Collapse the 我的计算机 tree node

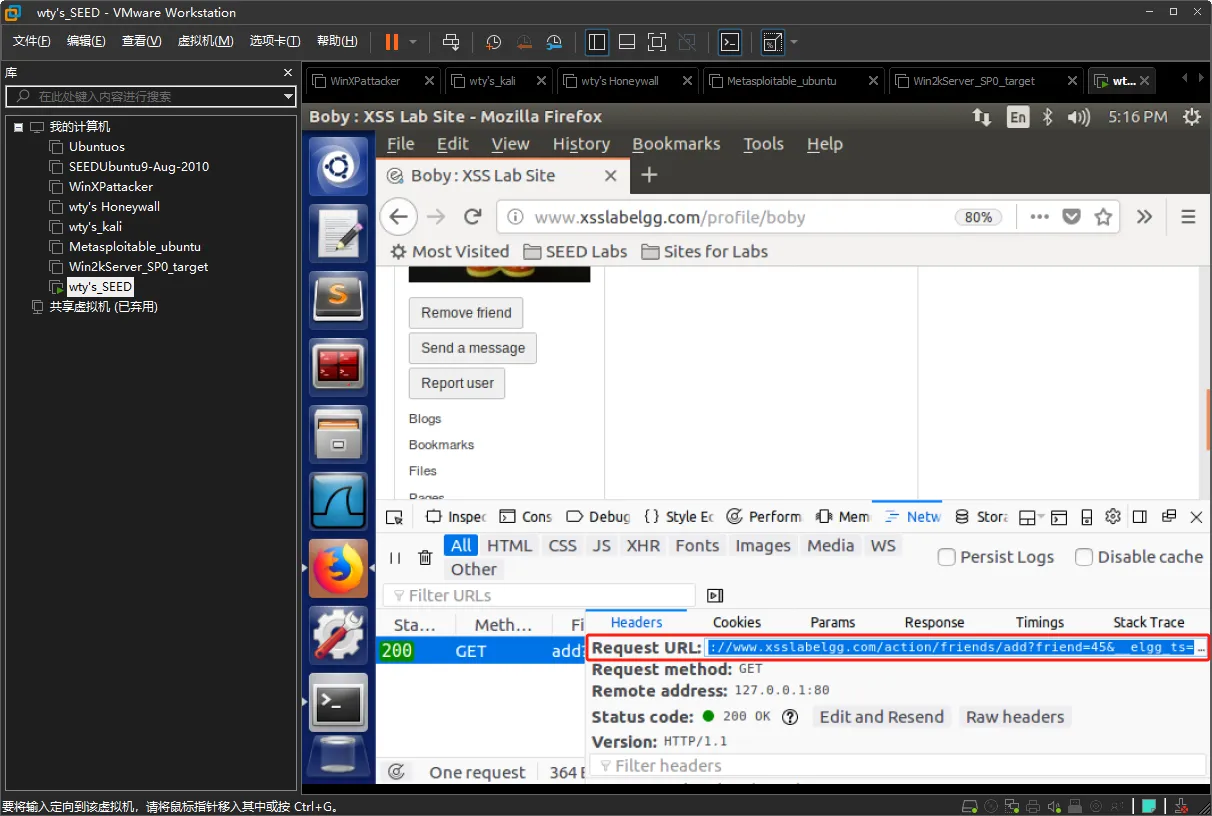19,127
